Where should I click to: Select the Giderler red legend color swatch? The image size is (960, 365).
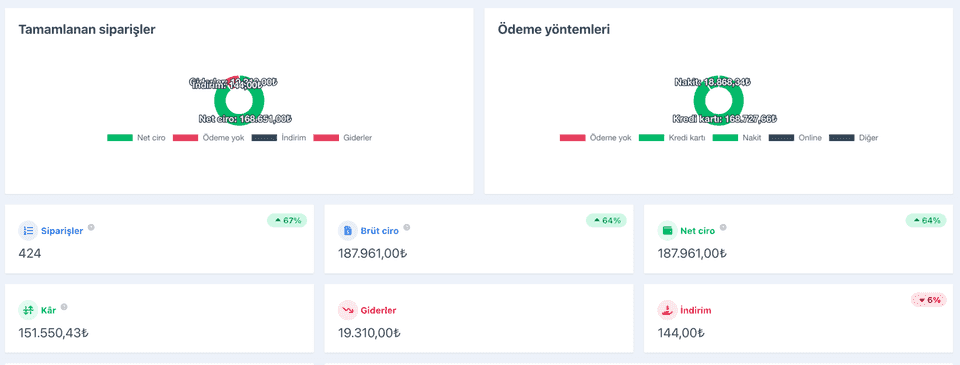coord(326,138)
